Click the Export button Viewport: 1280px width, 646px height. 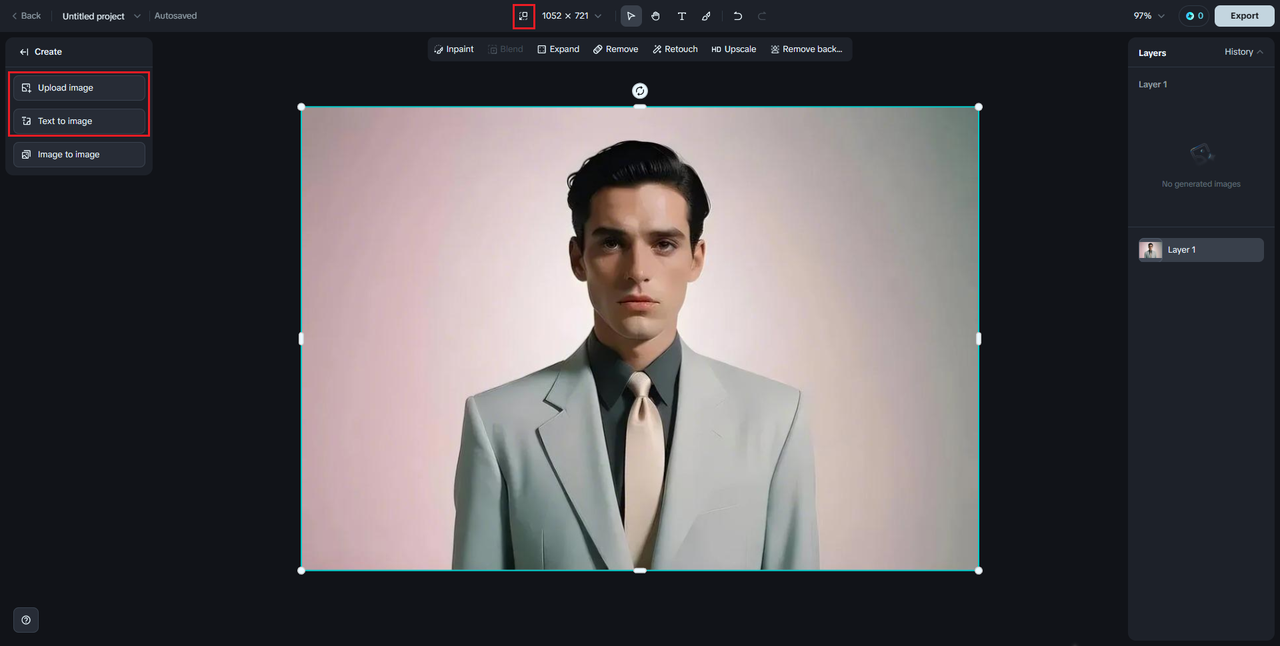(1244, 16)
